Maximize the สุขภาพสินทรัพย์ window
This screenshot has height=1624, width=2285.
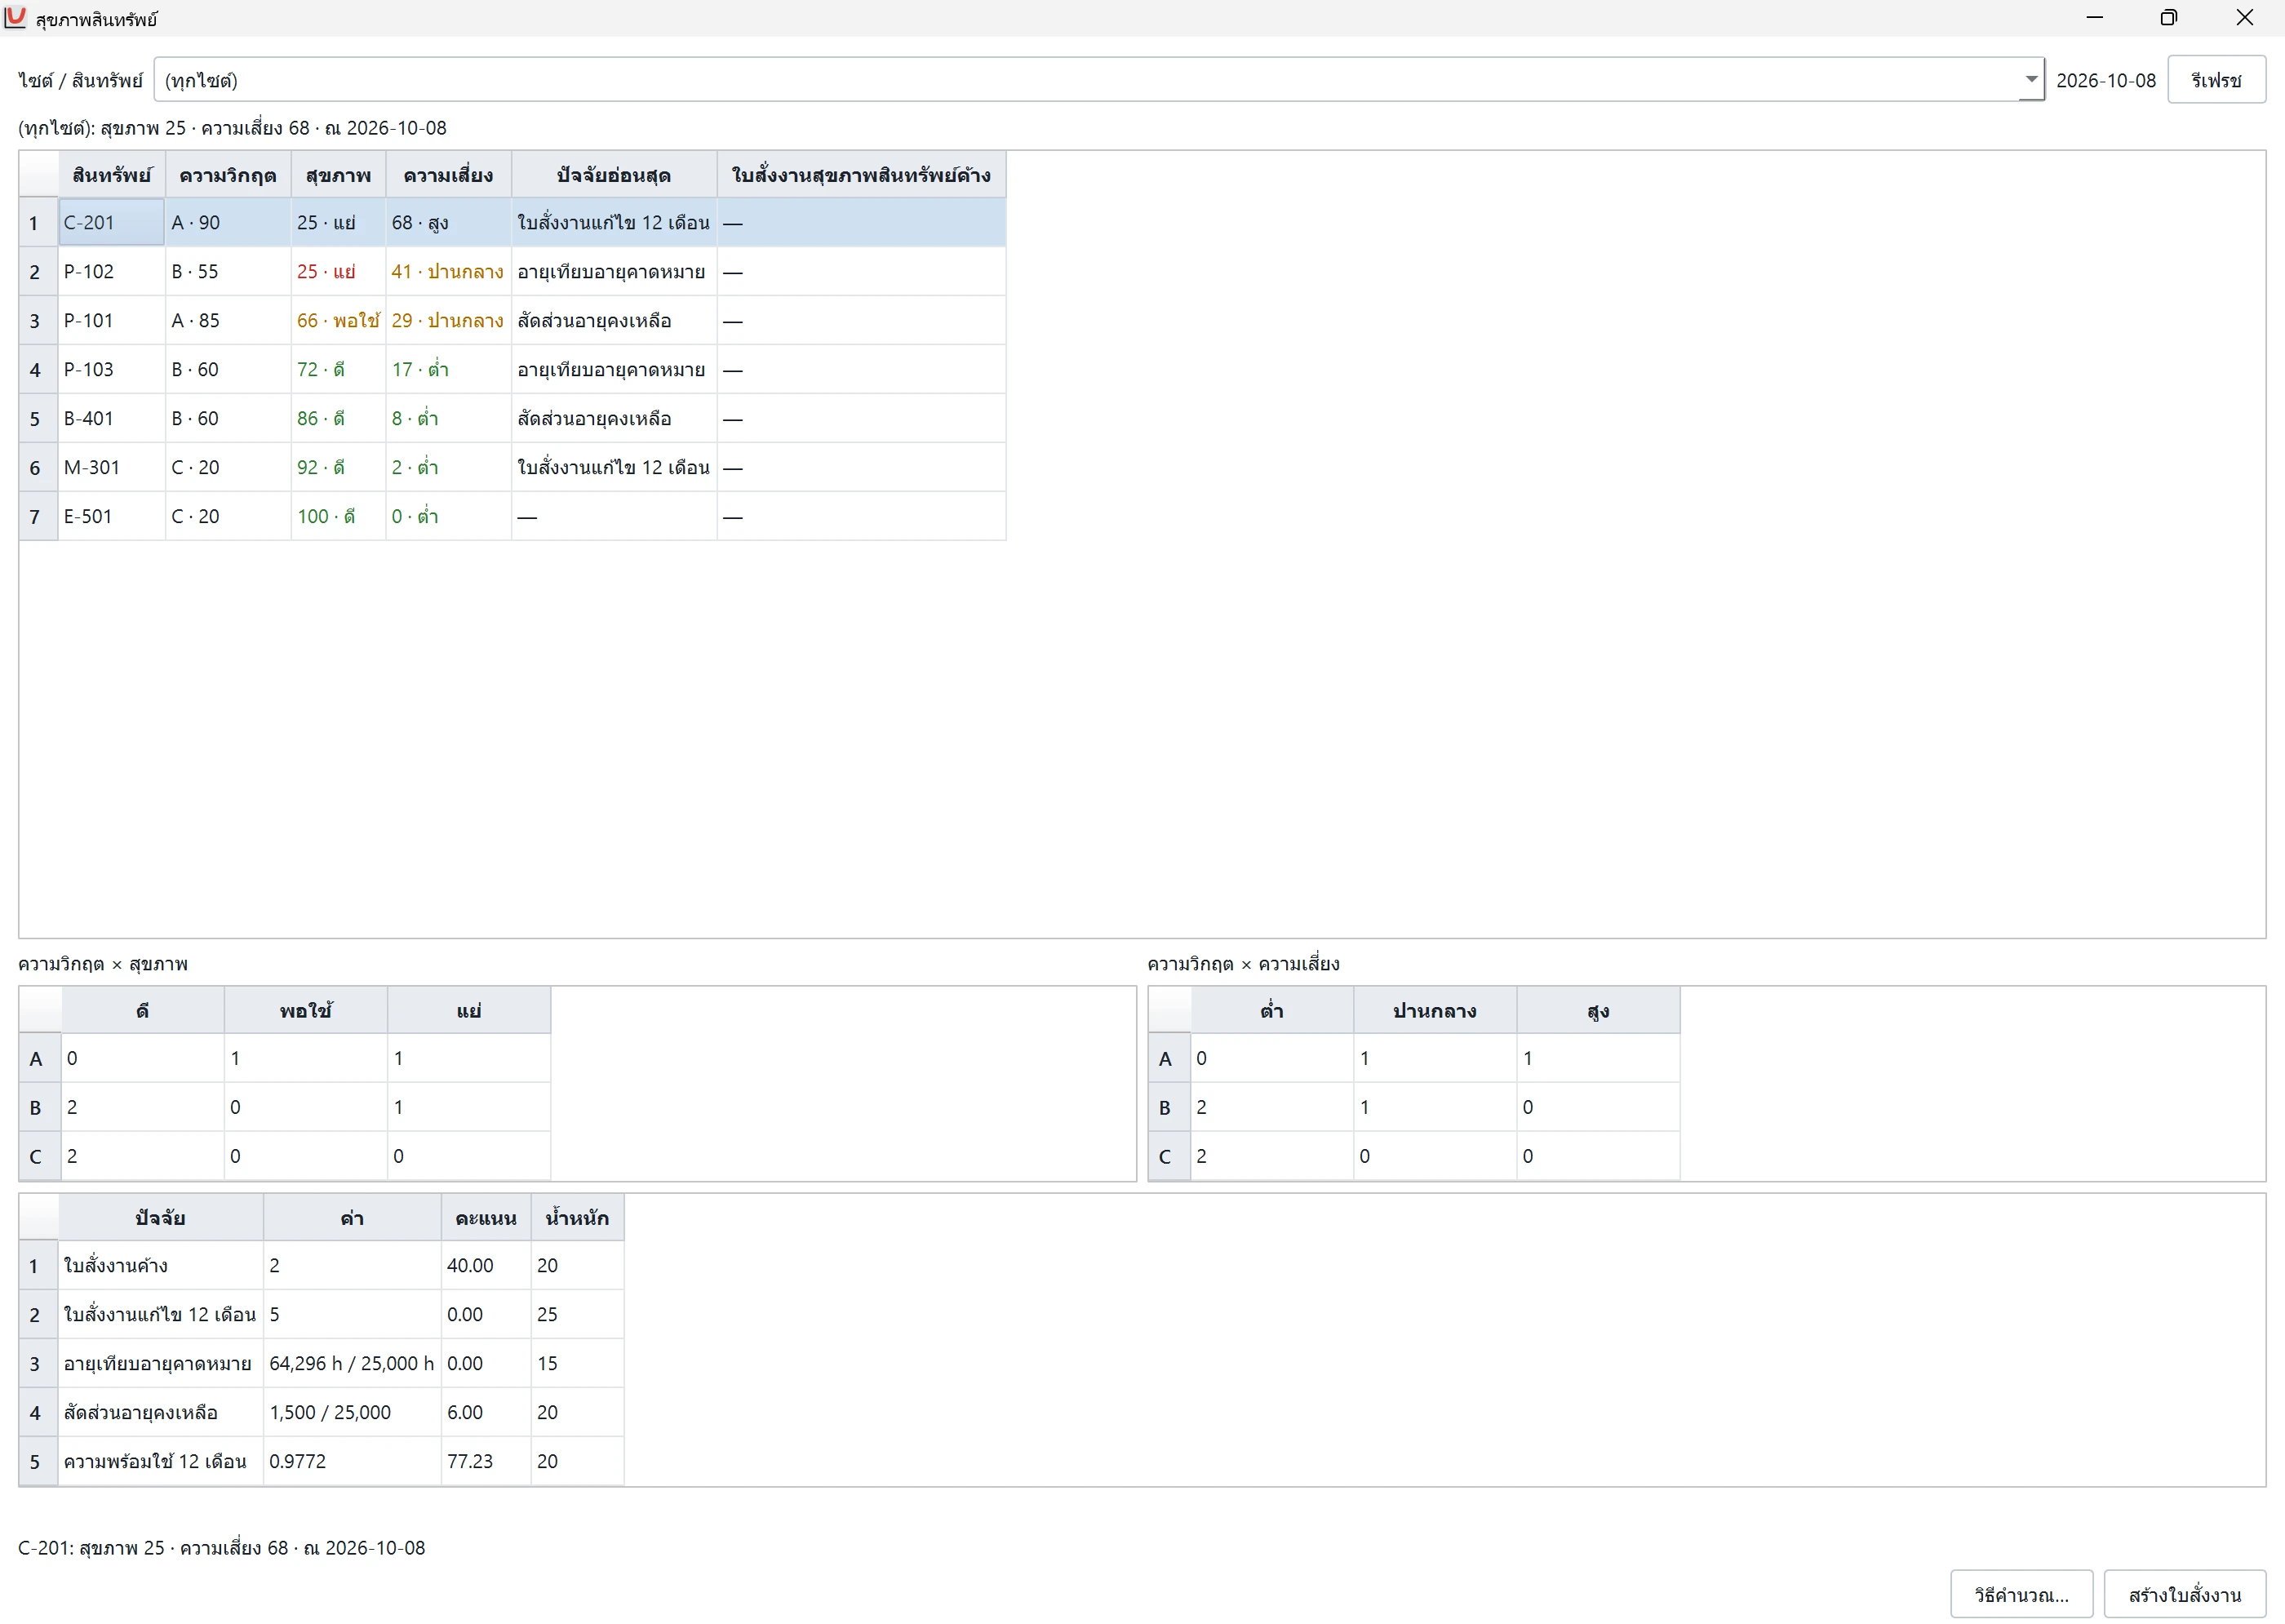(x=2169, y=17)
